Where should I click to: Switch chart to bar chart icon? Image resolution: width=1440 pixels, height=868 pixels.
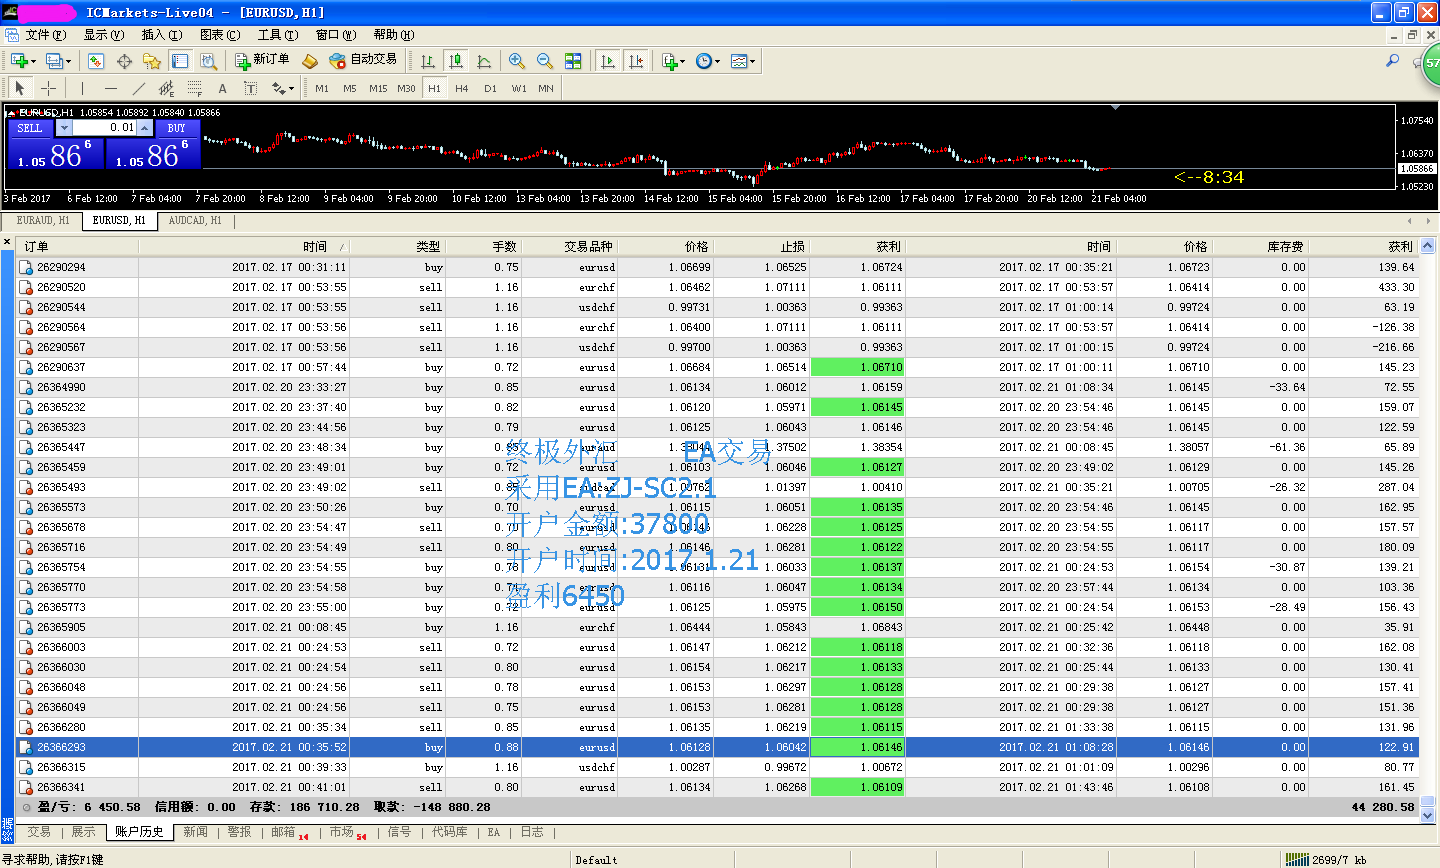tap(428, 61)
